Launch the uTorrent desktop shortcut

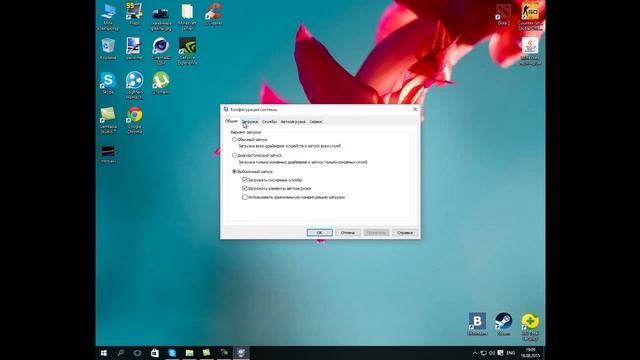[x=161, y=83]
